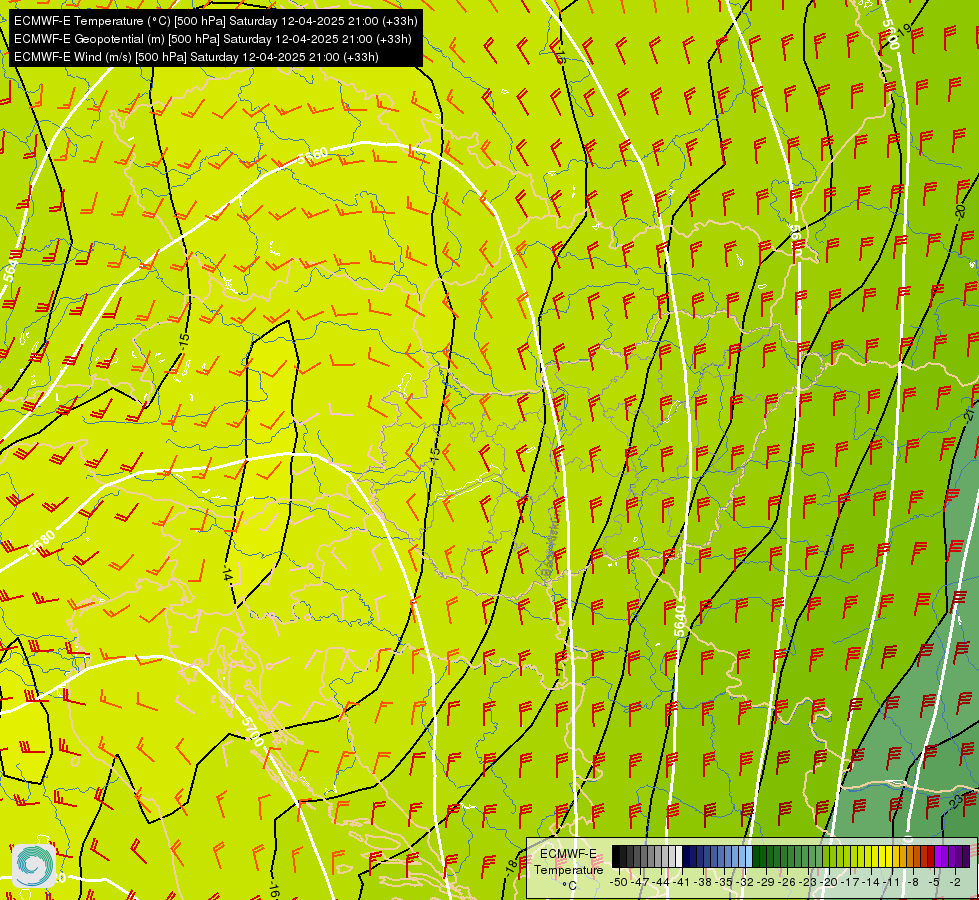Image resolution: width=979 pixels, height=900 pixels.
Task: Click the -23 value on the temperature legend
Action: click(808, 882)
